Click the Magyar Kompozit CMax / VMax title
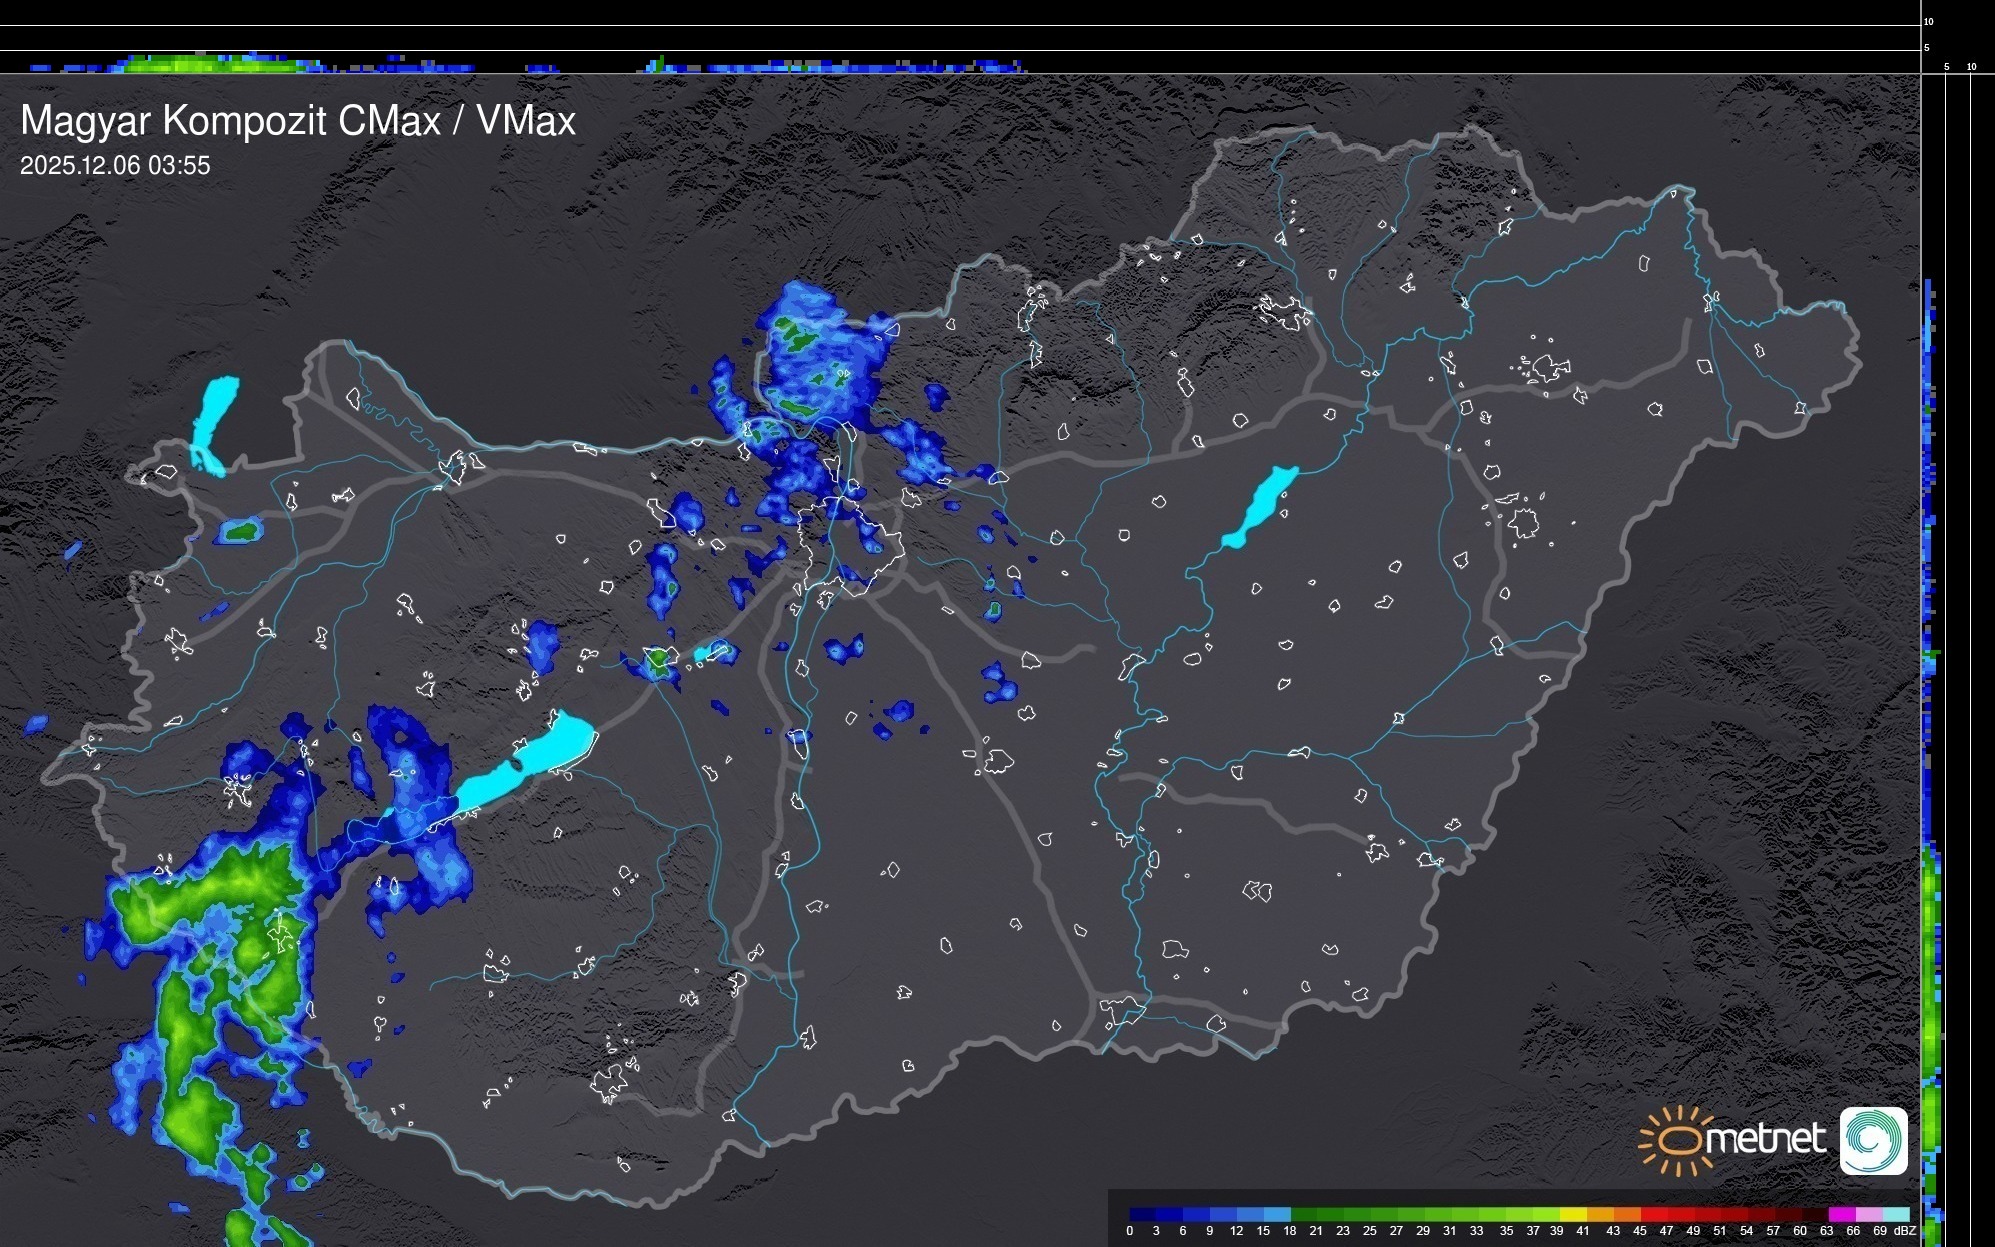Screen dimensions: 1995x1247 pos(298,121)
